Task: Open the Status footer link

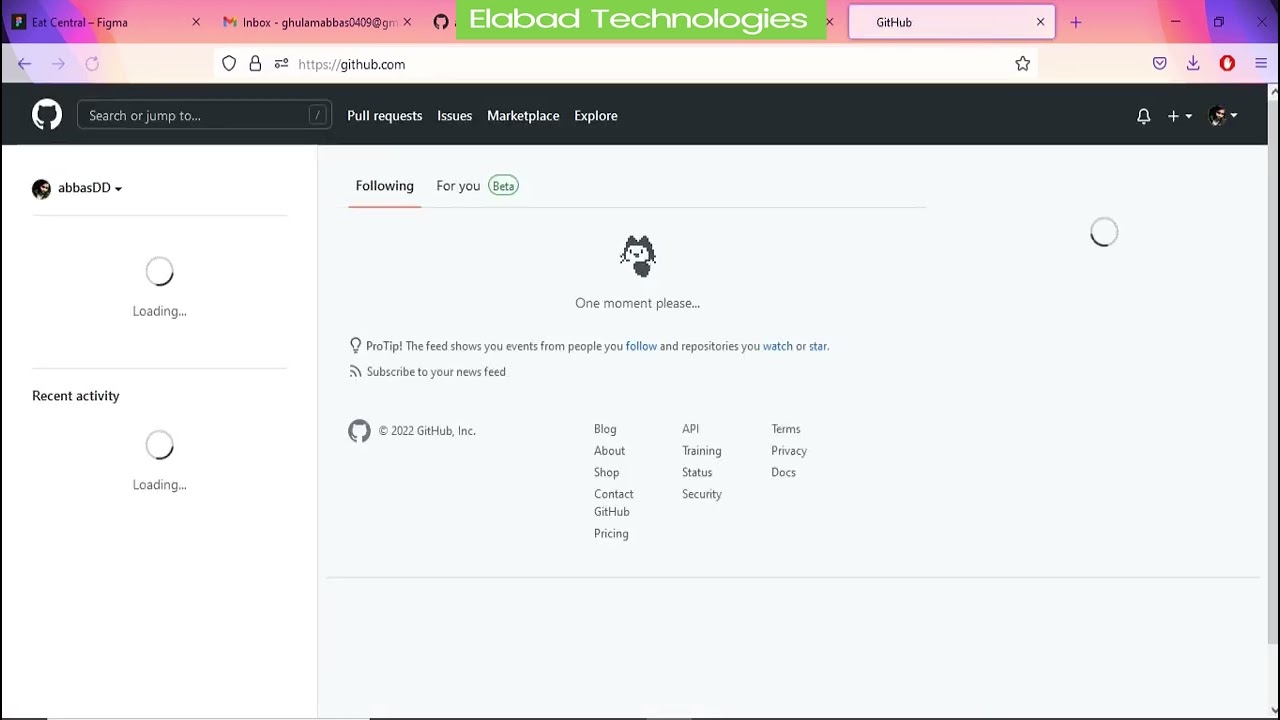Action: (x=697, y=472)
